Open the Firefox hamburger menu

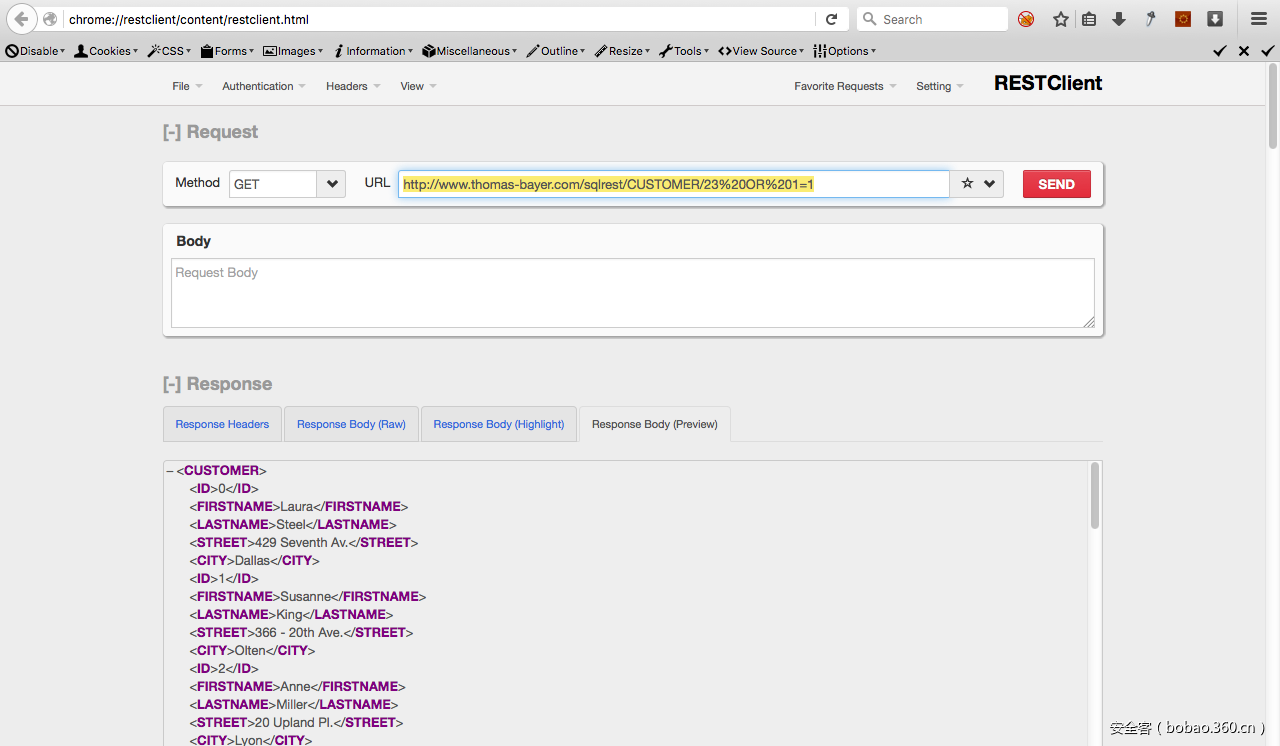pos(1259,19)
